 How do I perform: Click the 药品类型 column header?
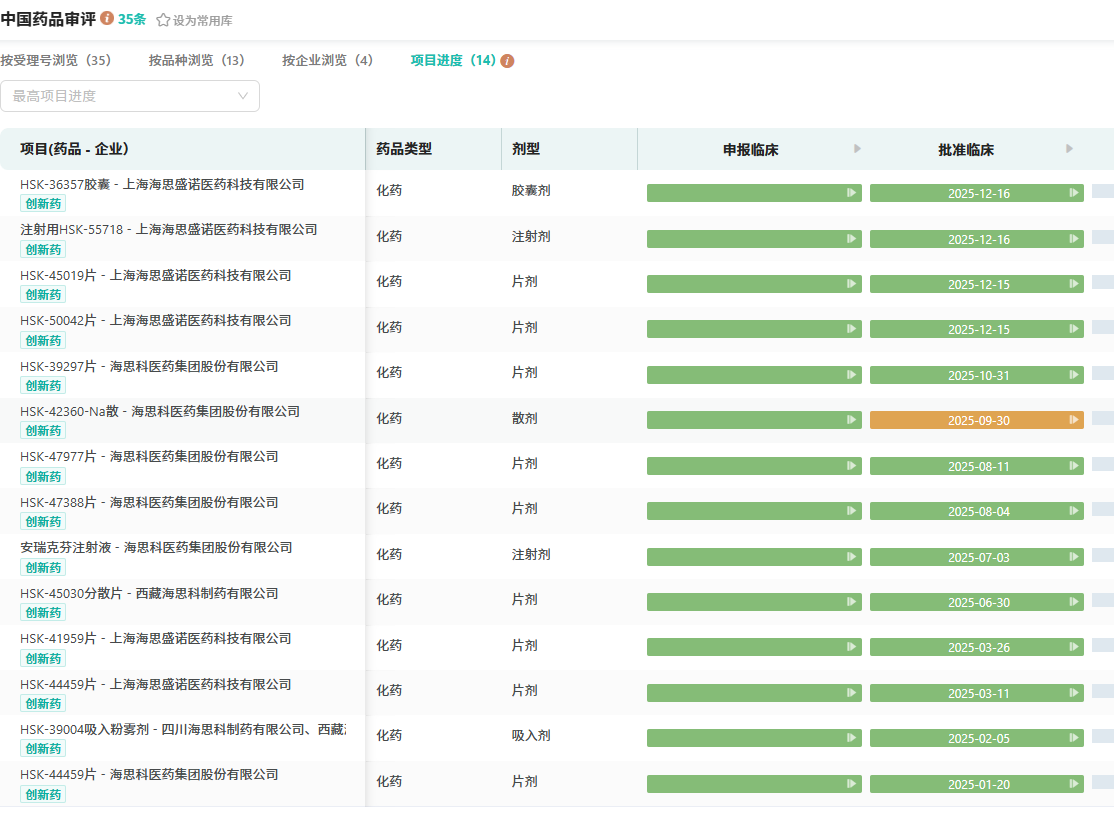pyautogui.click(x=404, y=149)
